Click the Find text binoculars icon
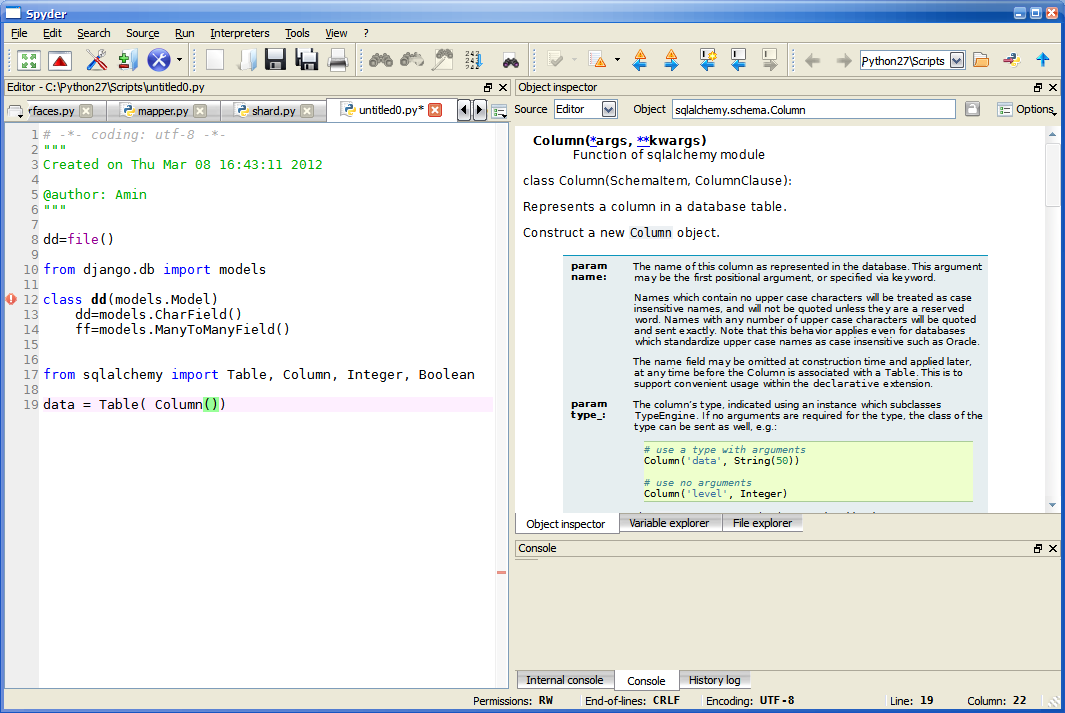1065x713 pixels. pos(380,60)
